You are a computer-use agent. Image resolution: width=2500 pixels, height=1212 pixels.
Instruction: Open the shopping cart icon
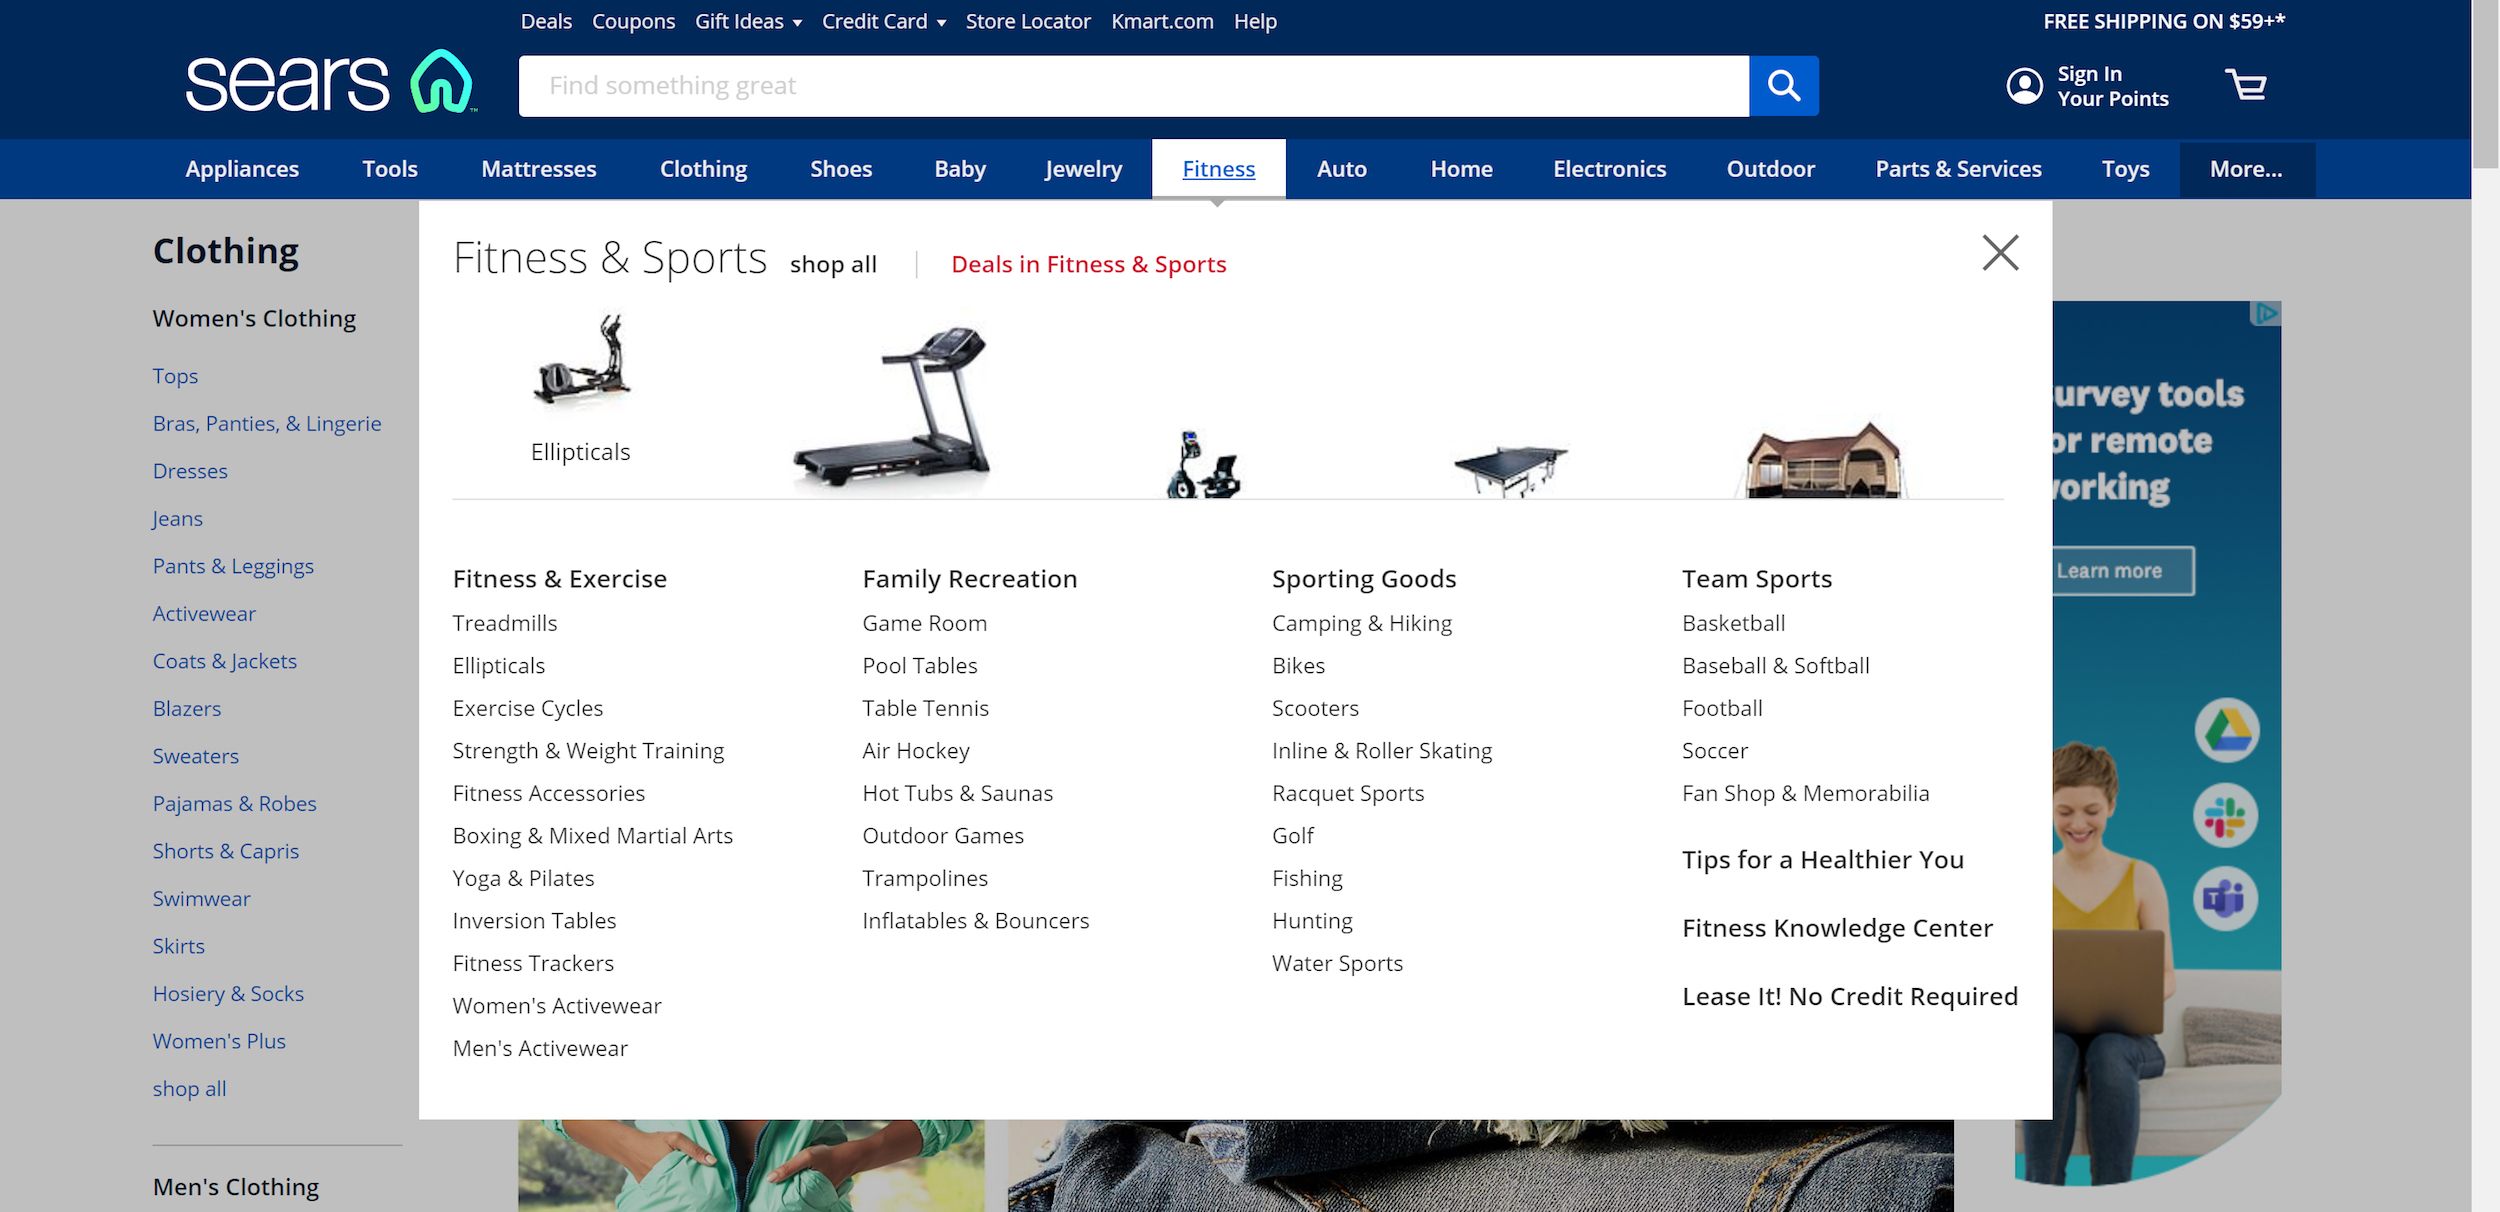point(2246,85)
